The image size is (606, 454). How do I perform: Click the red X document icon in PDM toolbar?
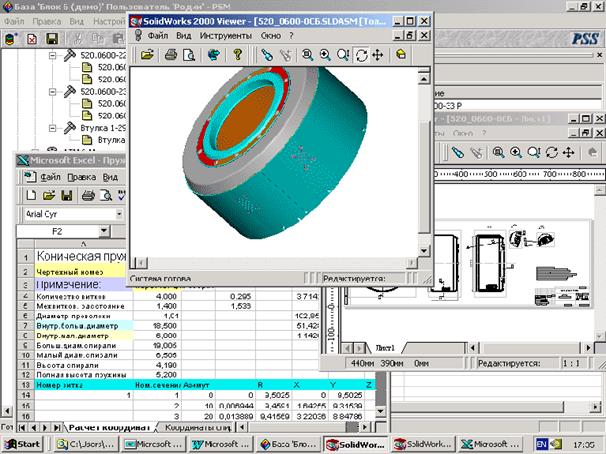pyautogui.click(x=32, y=39)
